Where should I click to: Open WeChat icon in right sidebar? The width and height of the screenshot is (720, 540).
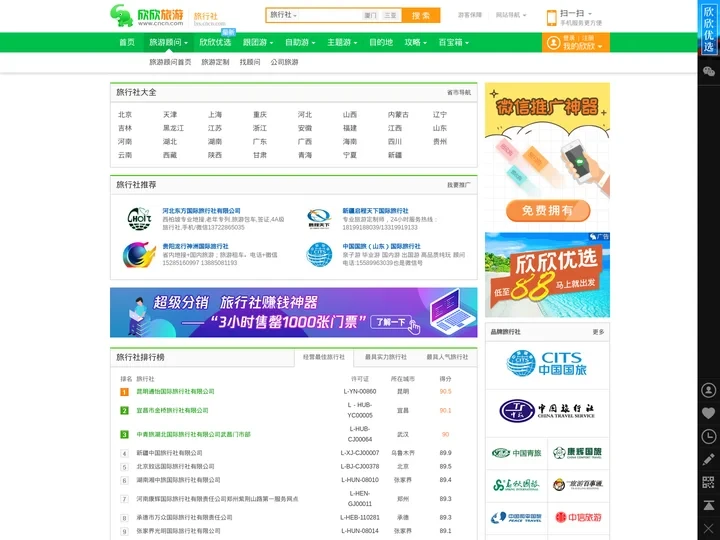709,71
